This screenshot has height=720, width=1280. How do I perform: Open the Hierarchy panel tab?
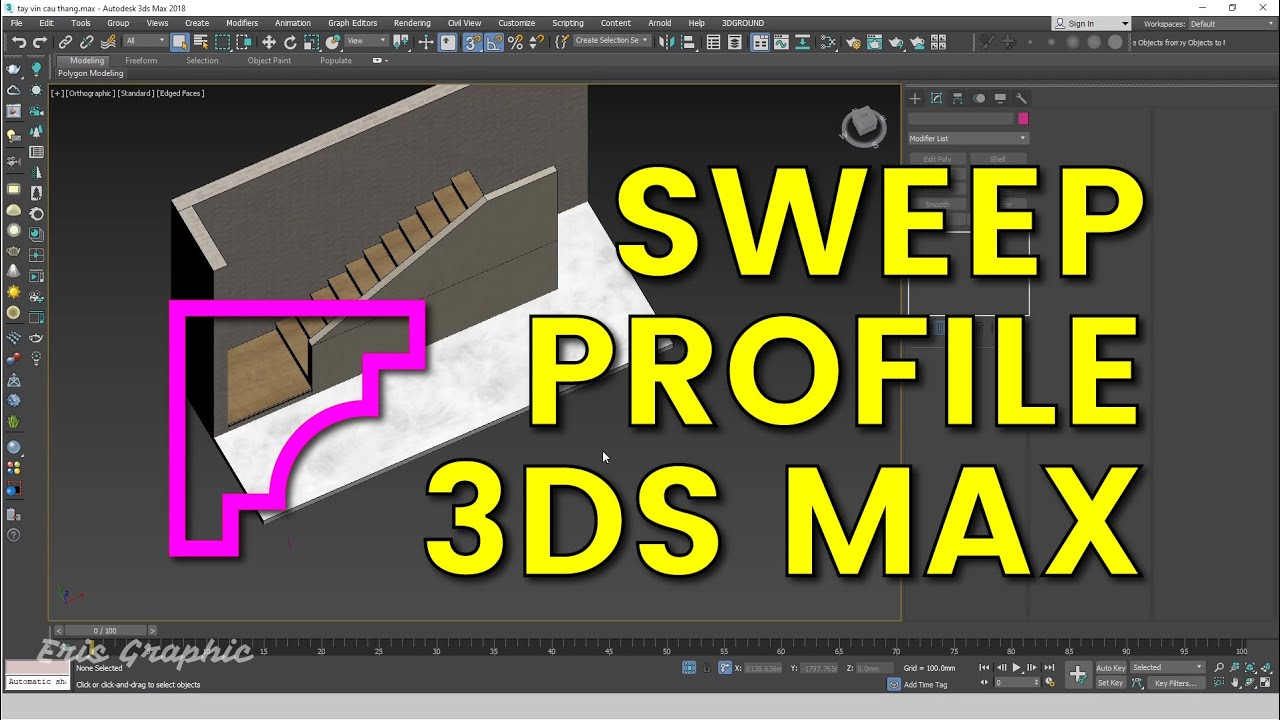pyautogui.click(x=958, y=98)
